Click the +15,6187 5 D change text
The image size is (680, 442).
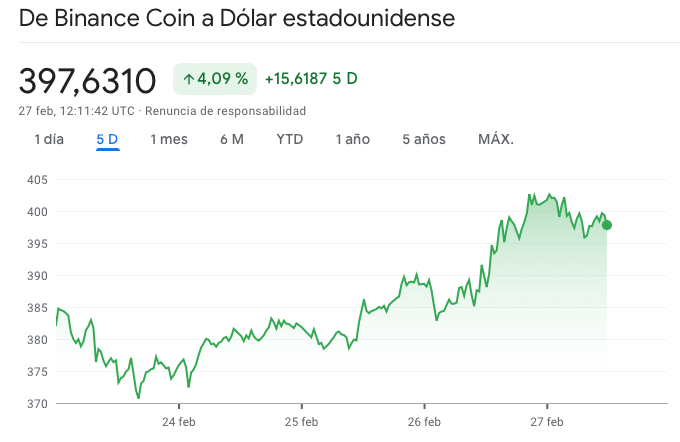[311, 78]
